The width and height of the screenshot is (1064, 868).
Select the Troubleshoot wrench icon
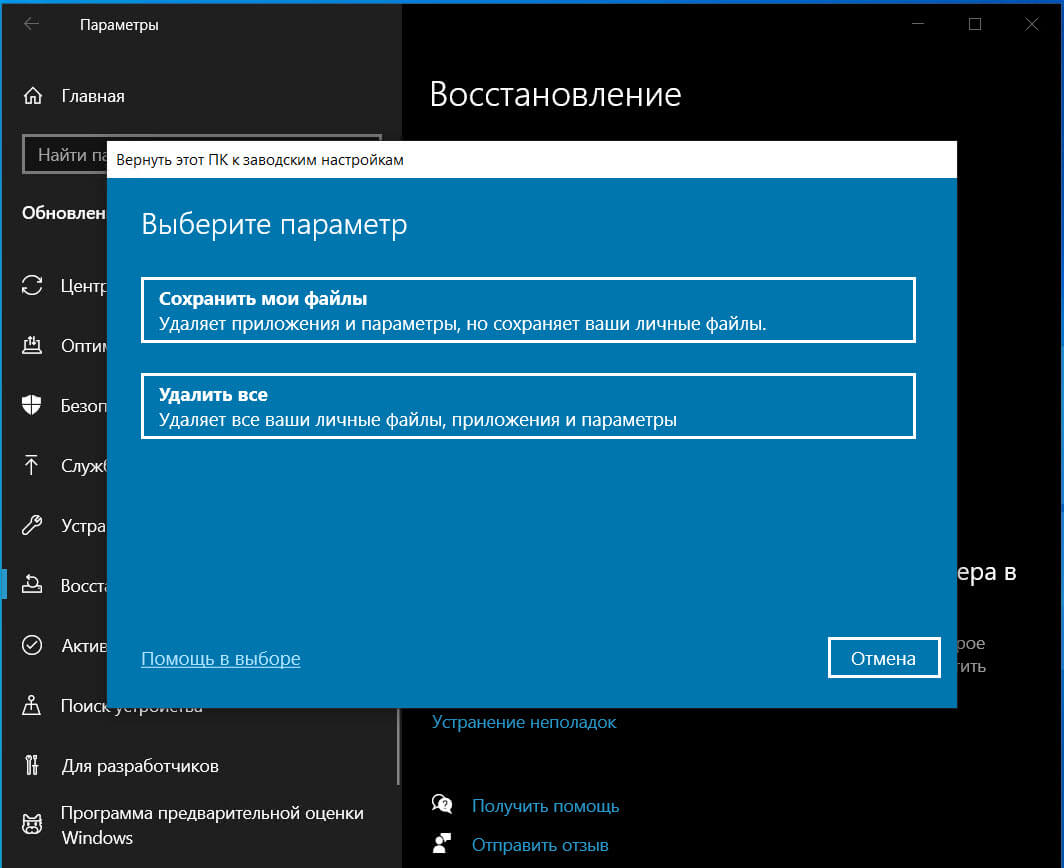pos(32,525)
